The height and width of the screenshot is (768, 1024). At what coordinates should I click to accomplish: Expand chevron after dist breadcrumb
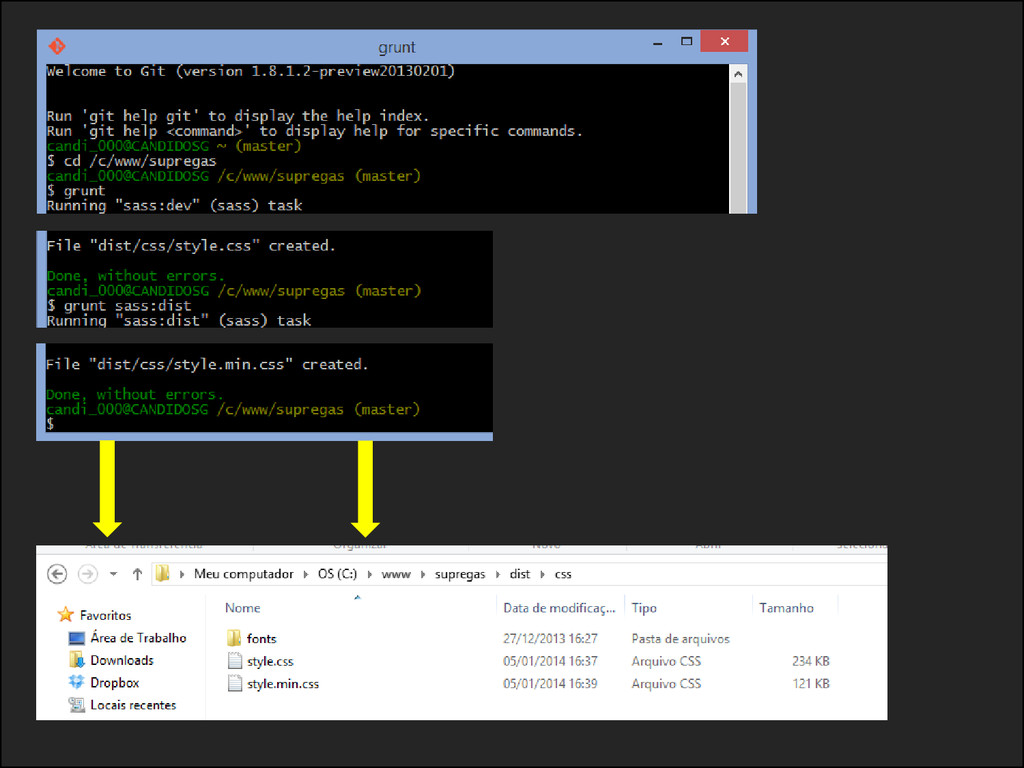pos(542,574)
